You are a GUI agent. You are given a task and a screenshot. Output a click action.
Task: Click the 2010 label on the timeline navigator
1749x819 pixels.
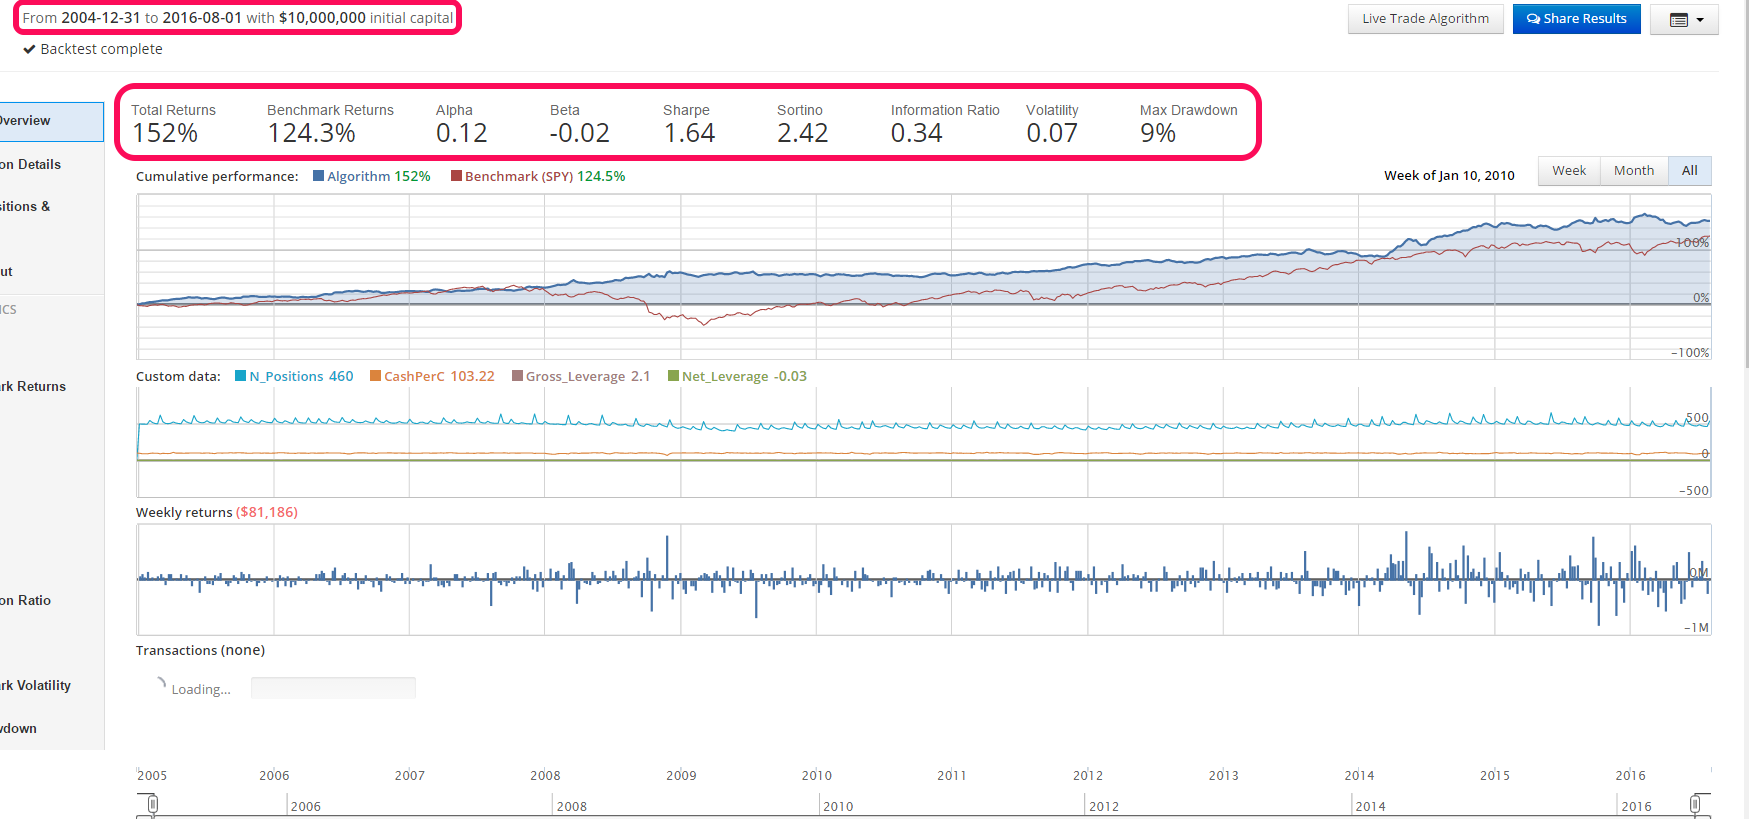(838, 806)
